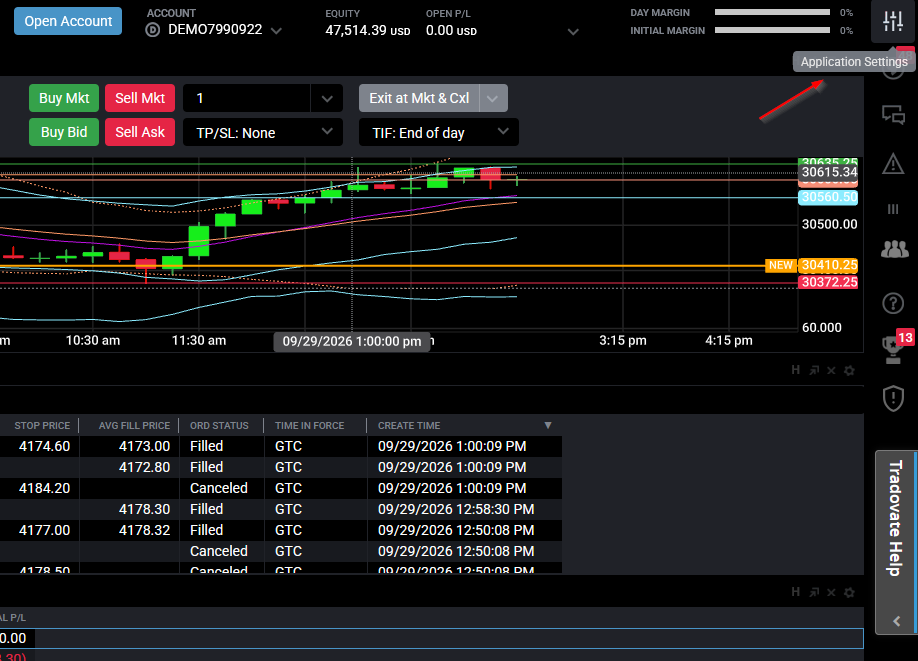Click the NEW order label on the chart
918x661 pixels.
click(780, 265)
